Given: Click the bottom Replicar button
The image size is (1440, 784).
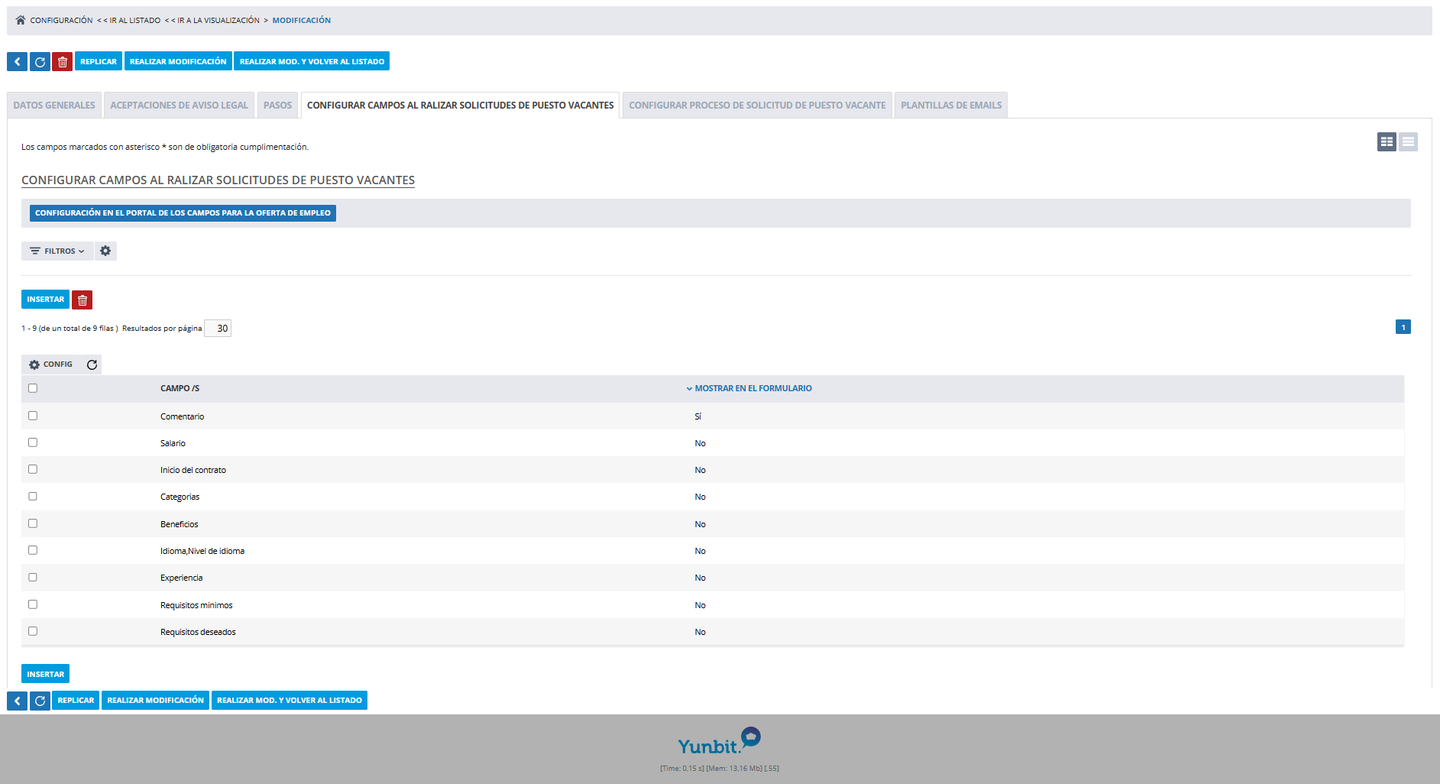Looking at the screenshot, I should coord(76,700).
